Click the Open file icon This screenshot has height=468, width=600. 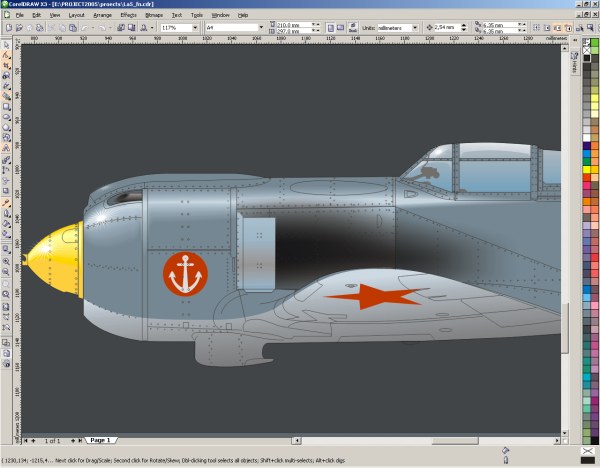(19, 28)
